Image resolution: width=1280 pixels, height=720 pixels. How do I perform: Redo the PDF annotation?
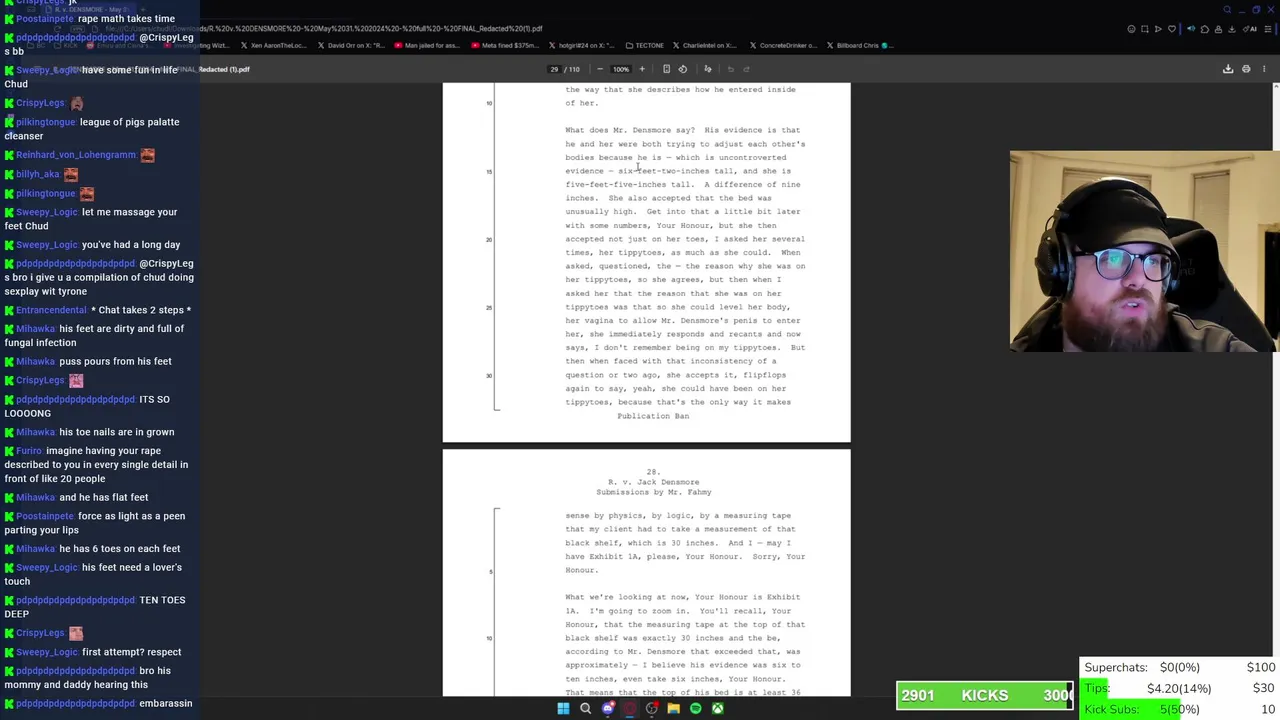[x=746, y=69]
